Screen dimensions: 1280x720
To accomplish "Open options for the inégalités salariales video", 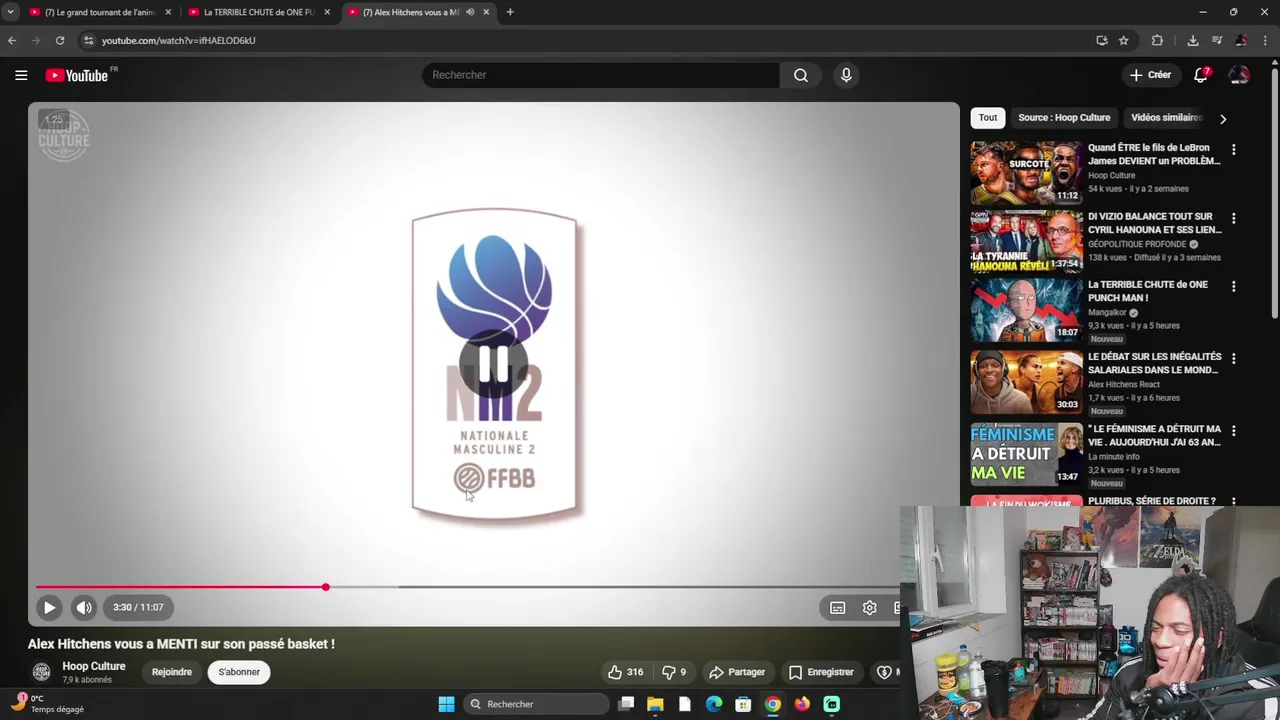I will (1233, 358).
